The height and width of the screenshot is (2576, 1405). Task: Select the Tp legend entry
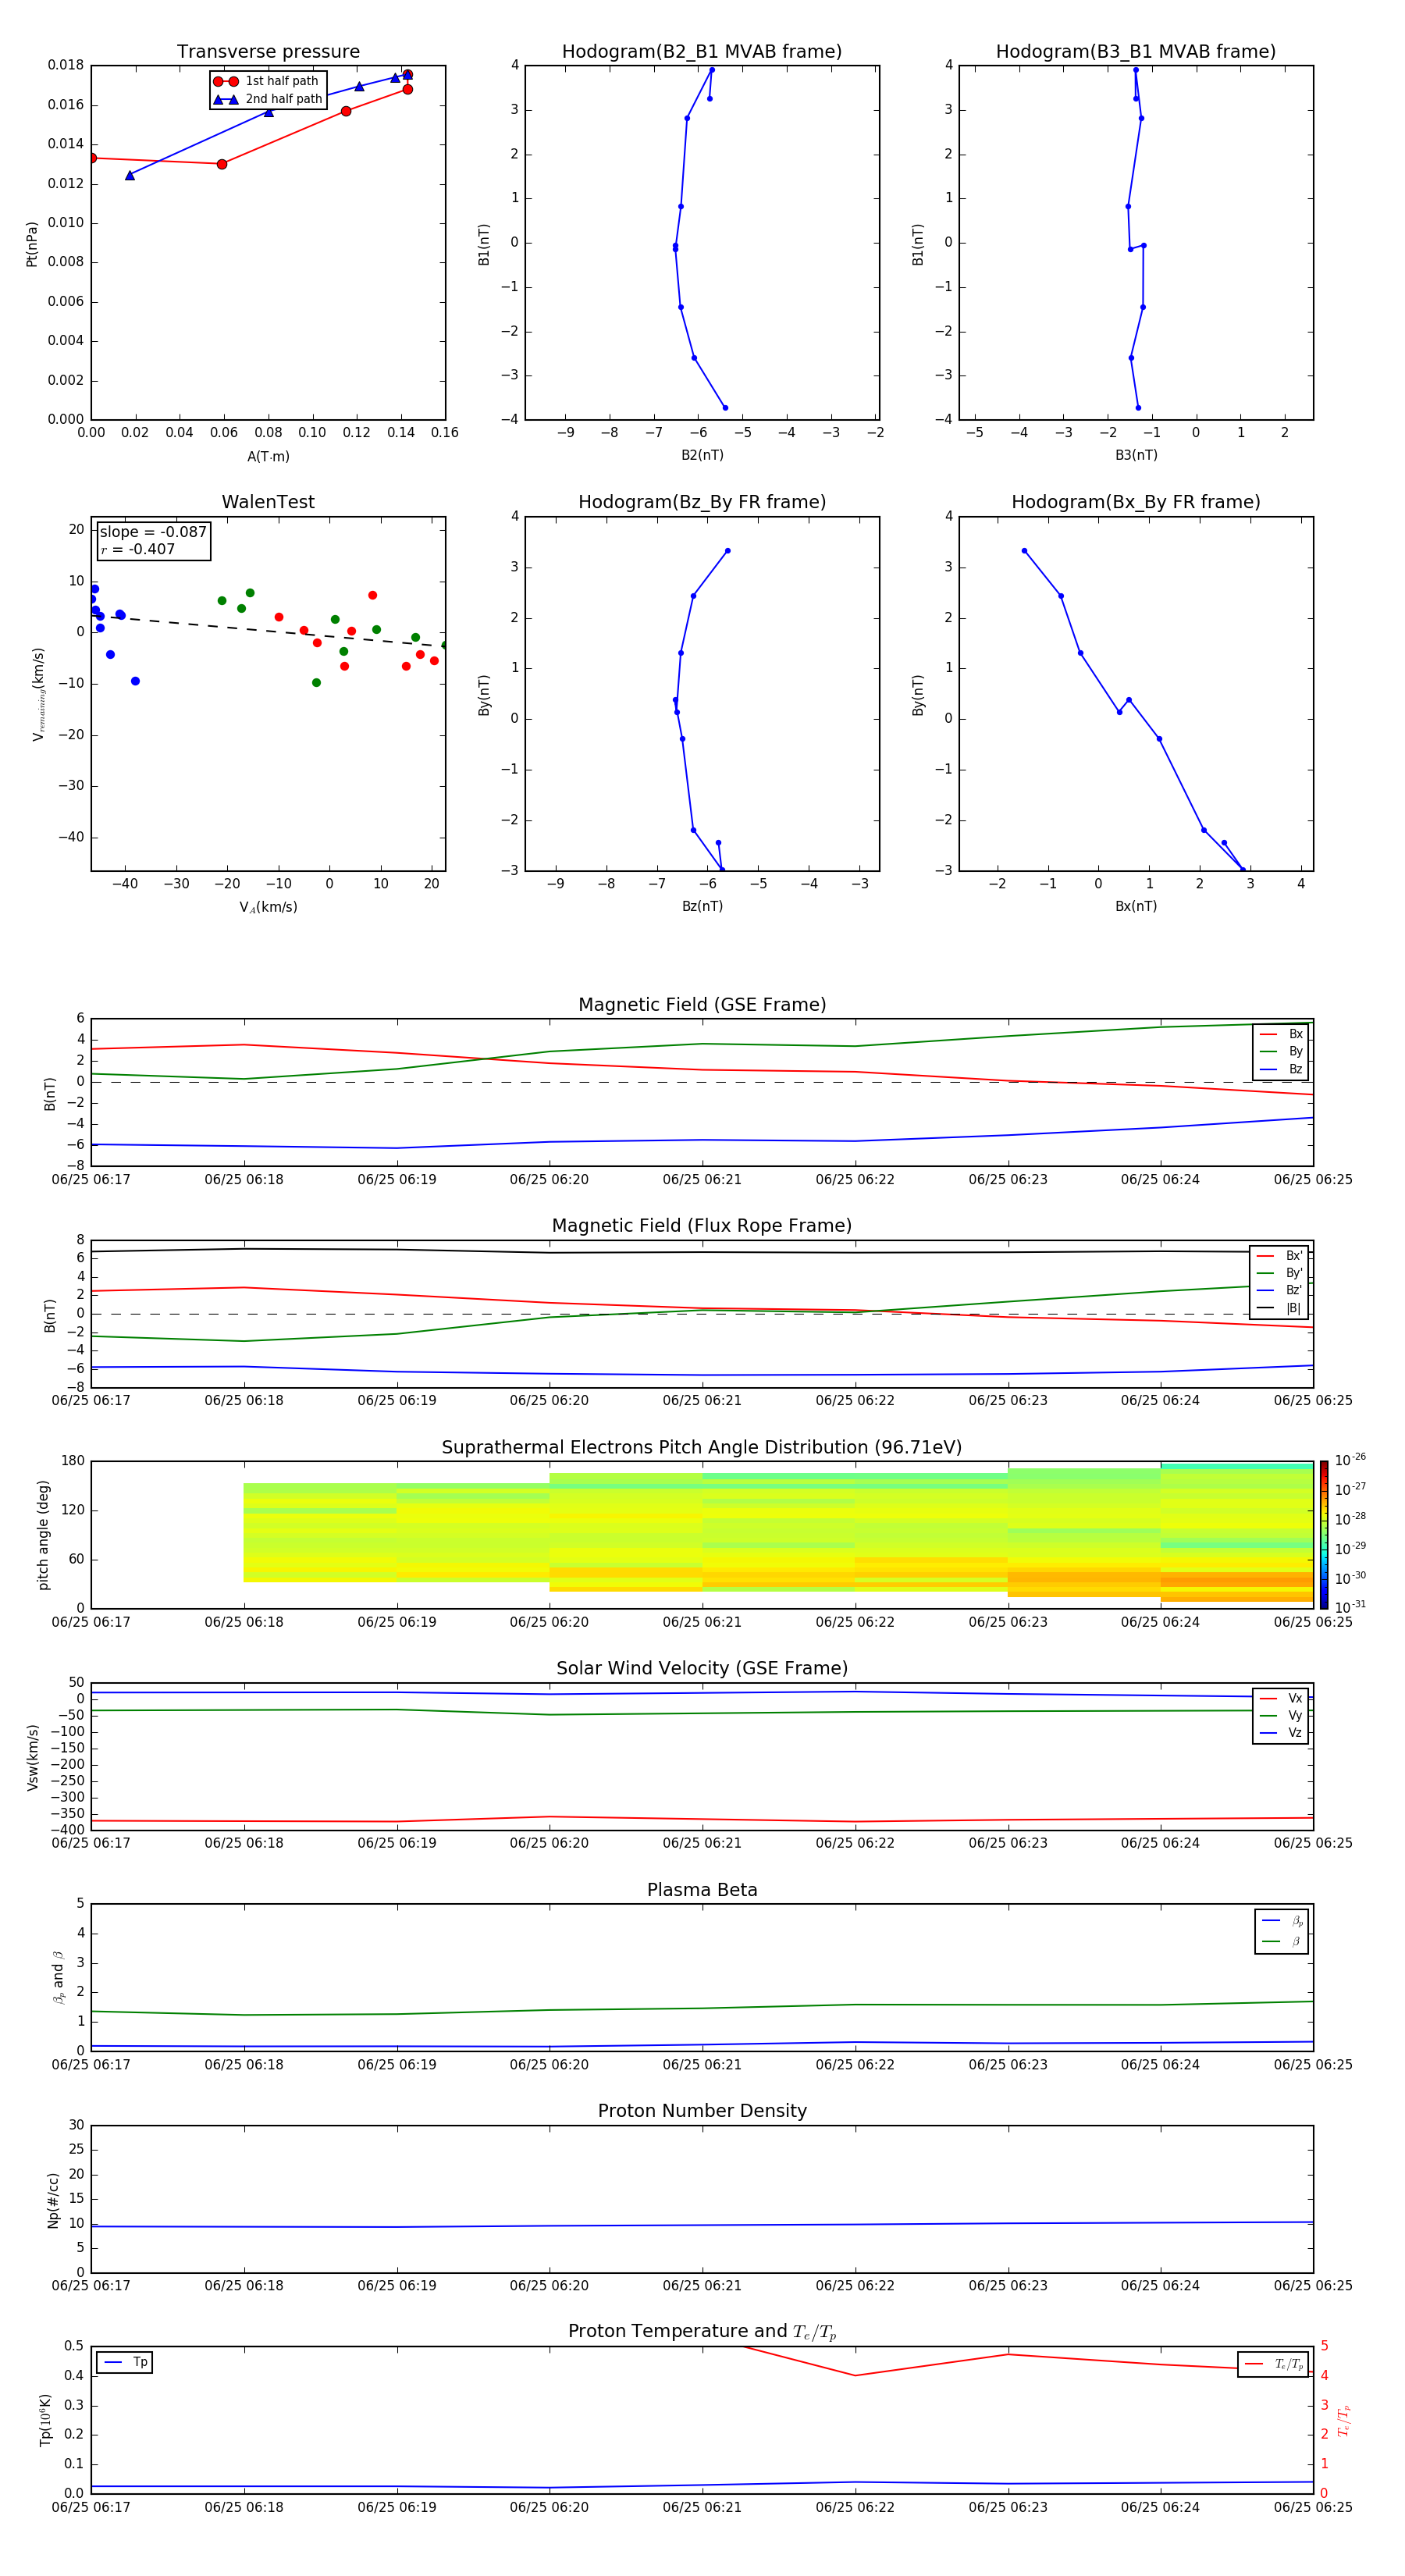(125, 2362)
